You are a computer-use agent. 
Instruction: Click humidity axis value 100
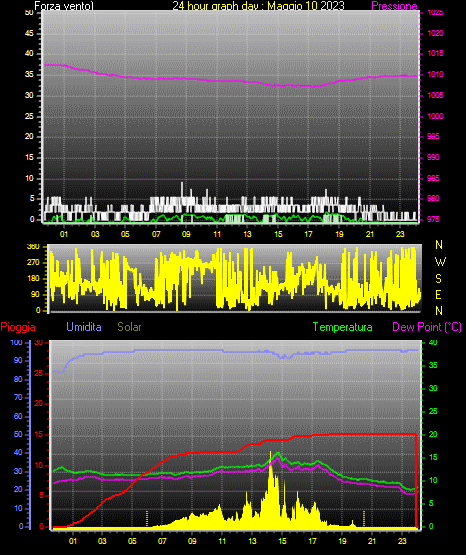[x=16, y=342]
